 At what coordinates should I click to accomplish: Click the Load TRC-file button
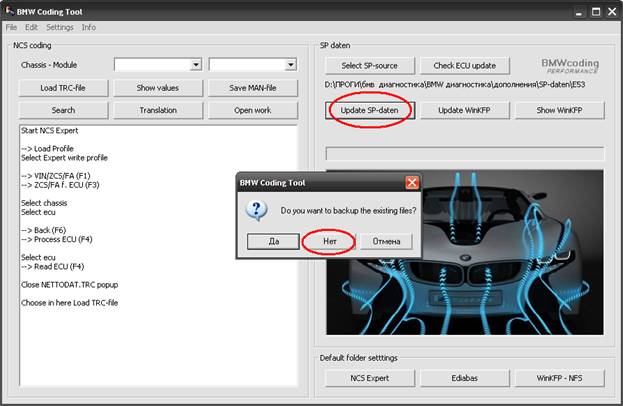[x=63, y=88]
